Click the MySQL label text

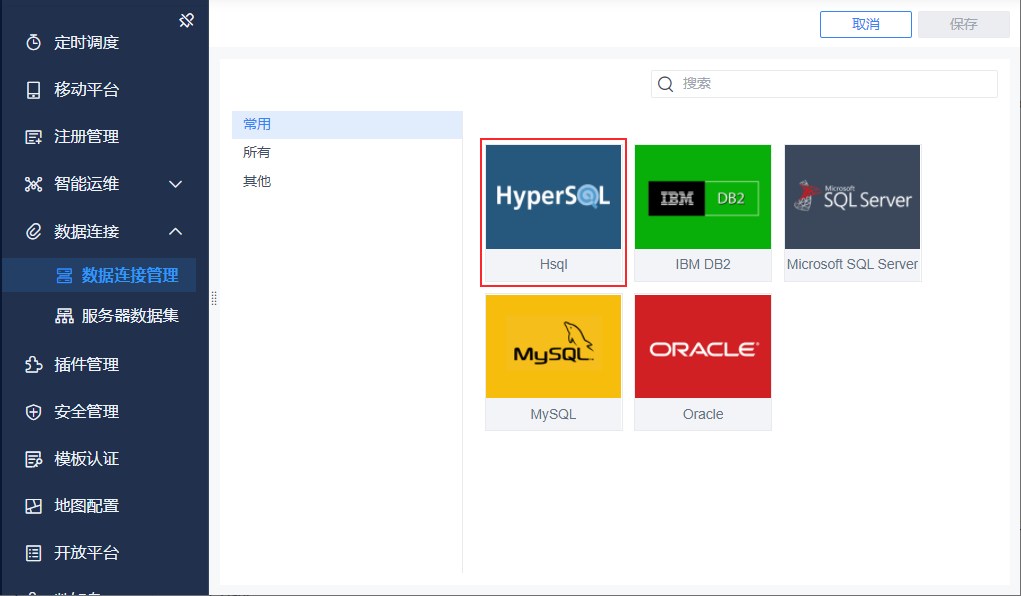click(x=553, y=414)
